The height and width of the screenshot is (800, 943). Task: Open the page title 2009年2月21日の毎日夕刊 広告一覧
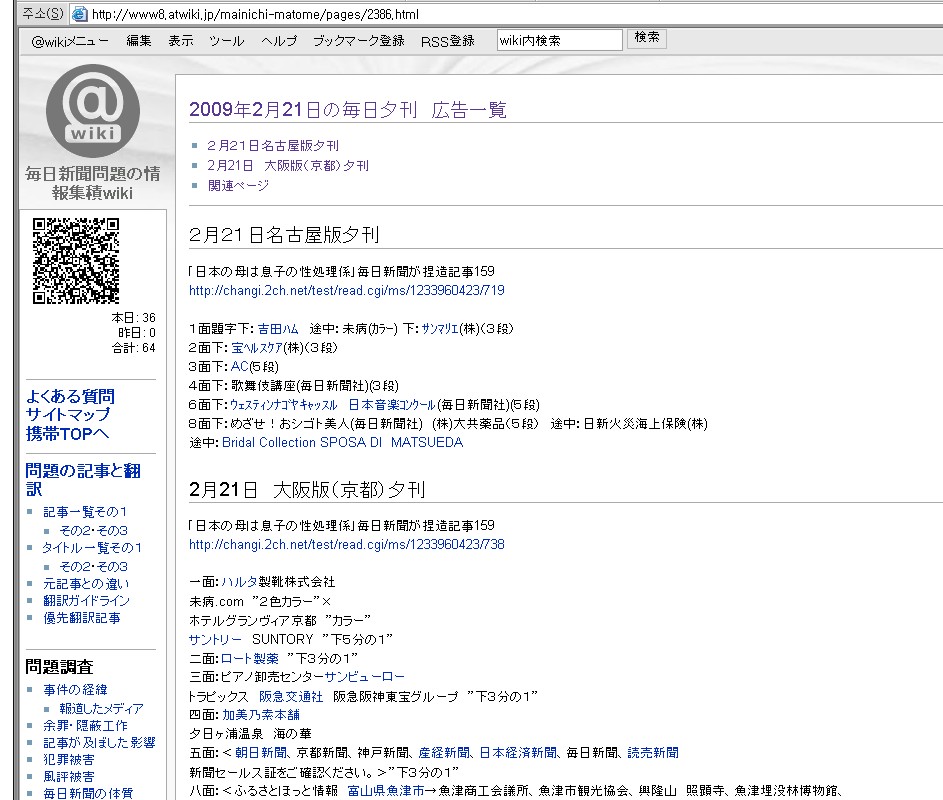(348, 109)
